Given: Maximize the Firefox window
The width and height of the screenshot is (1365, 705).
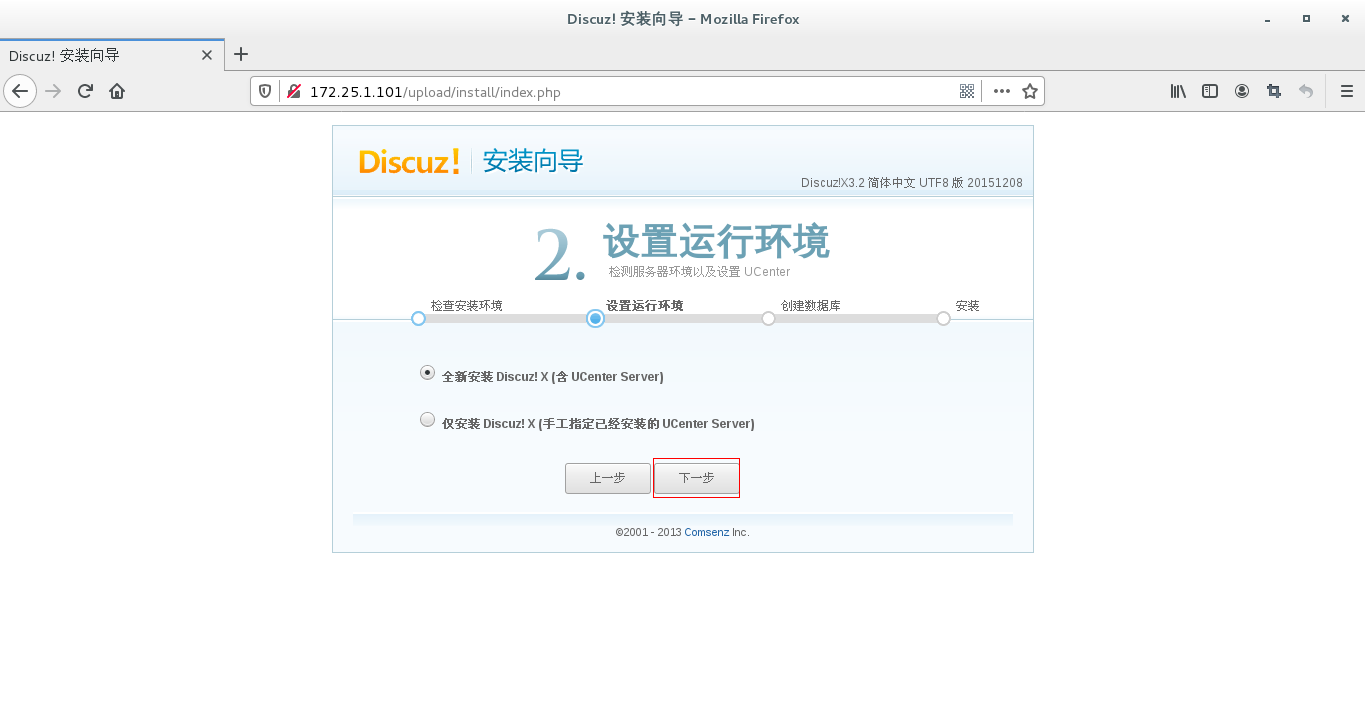Looking at the screenshot, I should pos(1306,19).
